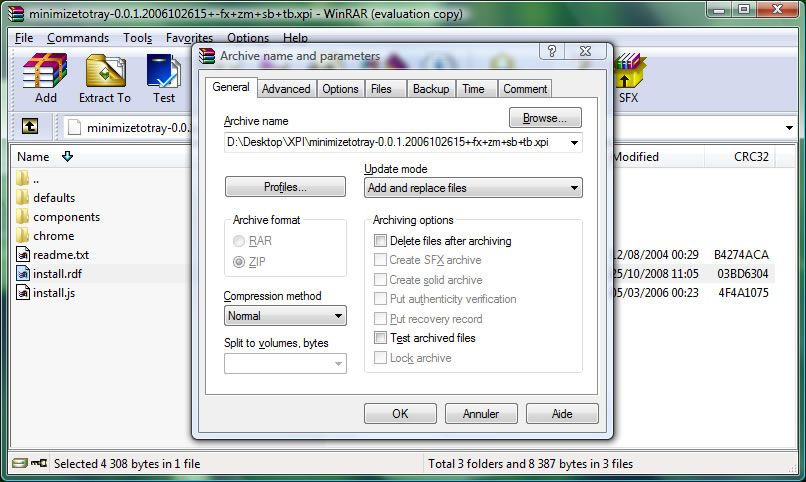Image resolution: width=806 pixels, height=482 pixels.
Task: Click the Add toolbar icon
Action: 45,70
